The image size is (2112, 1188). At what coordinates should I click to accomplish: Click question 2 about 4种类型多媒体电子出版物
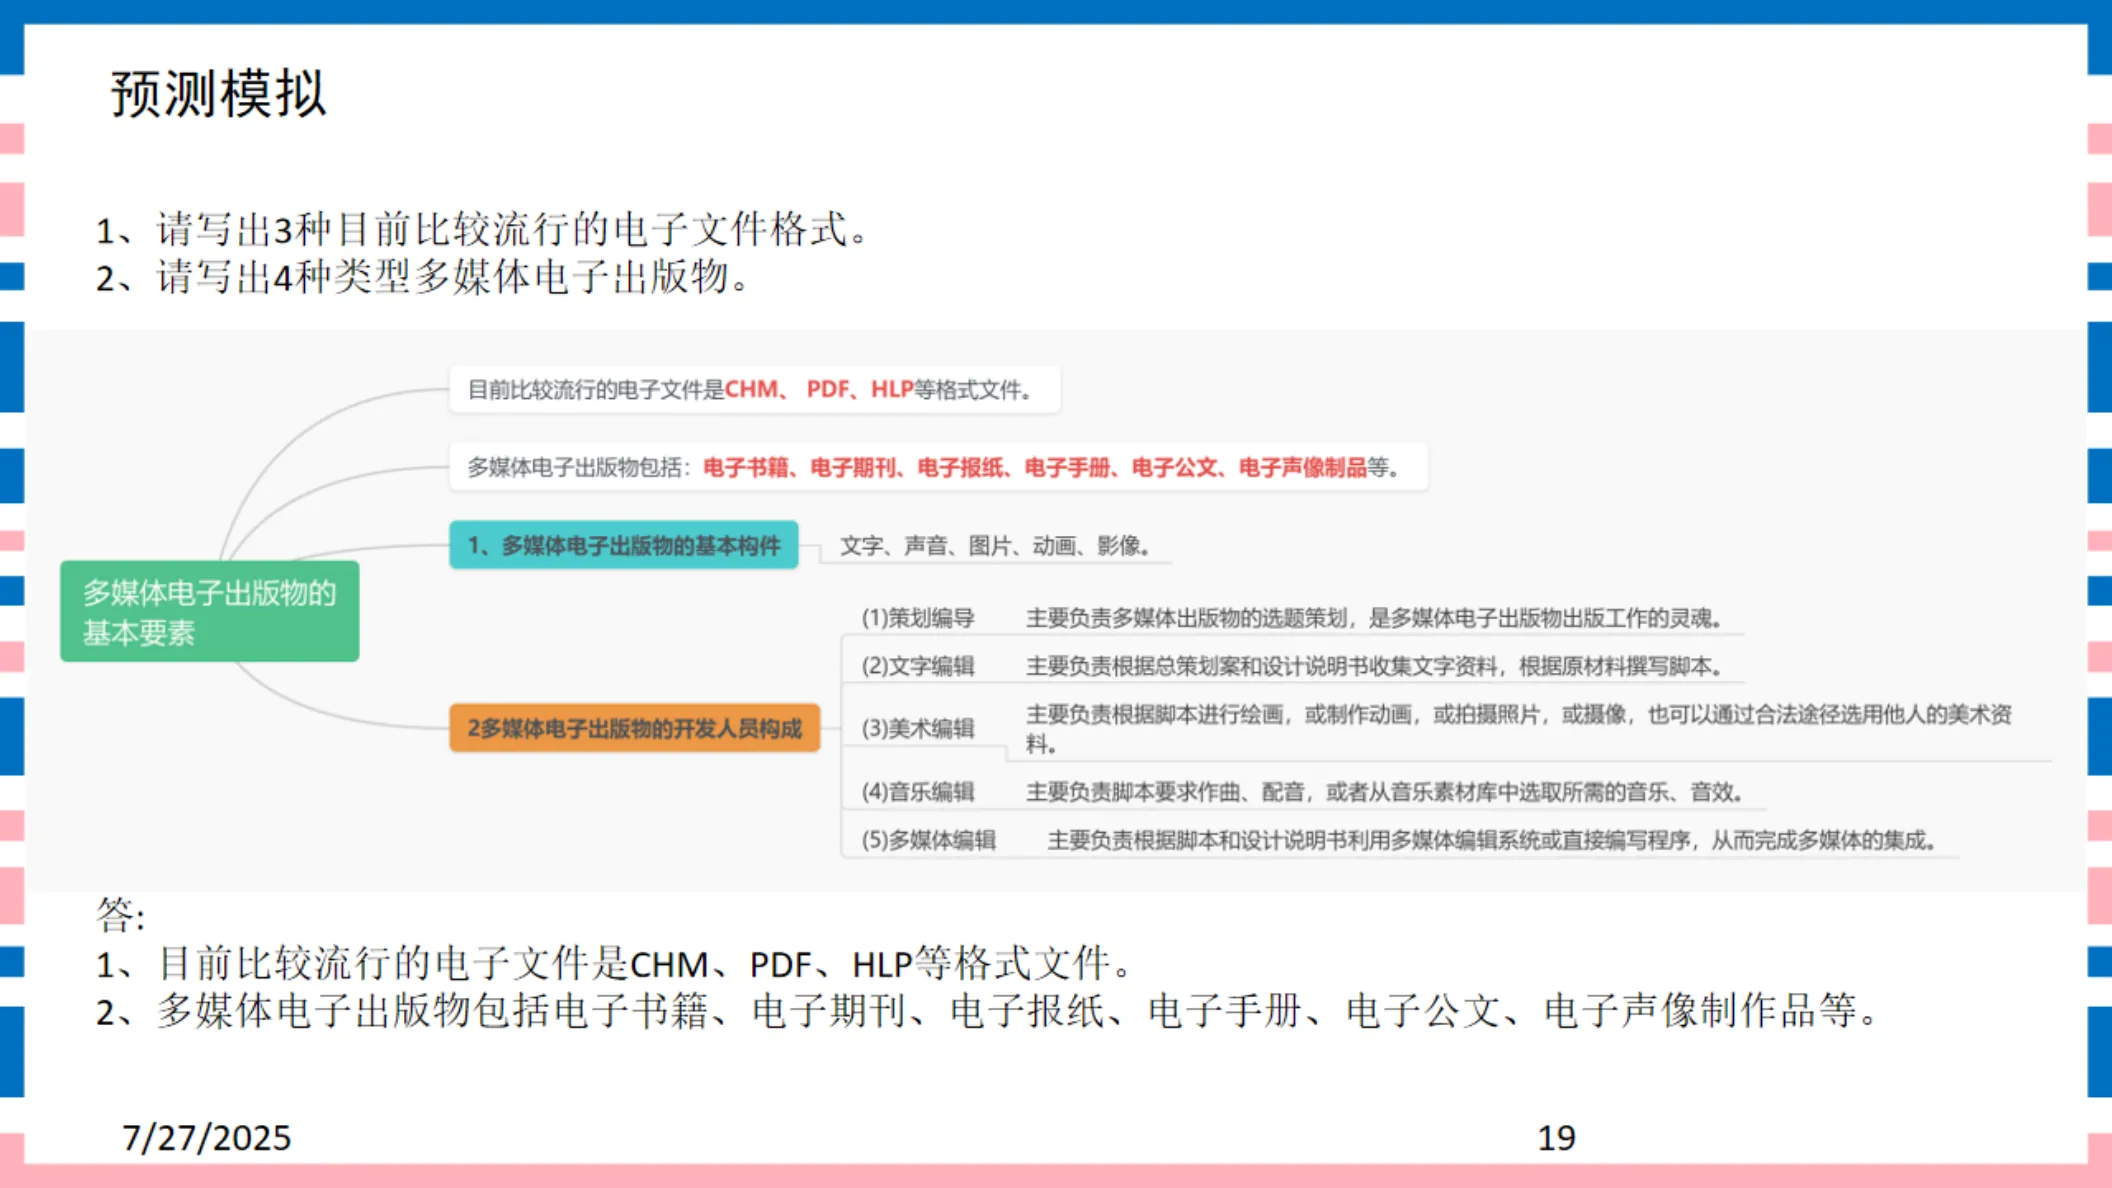[423, 276]
